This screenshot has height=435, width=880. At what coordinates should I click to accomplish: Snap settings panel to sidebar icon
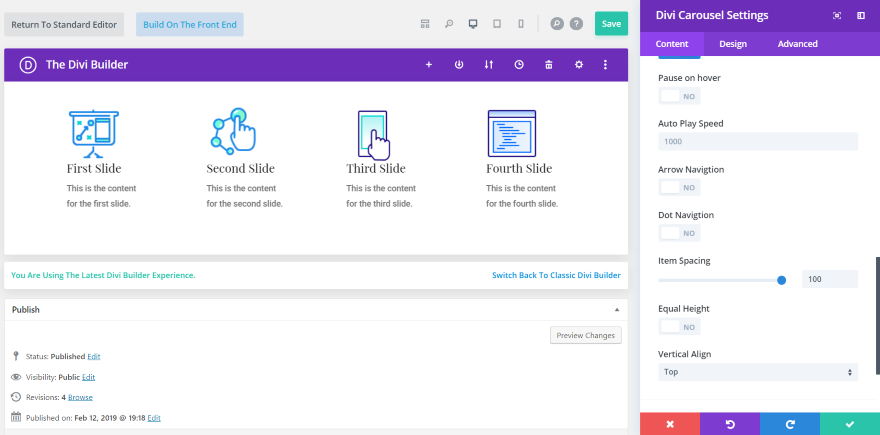point(861,16)
